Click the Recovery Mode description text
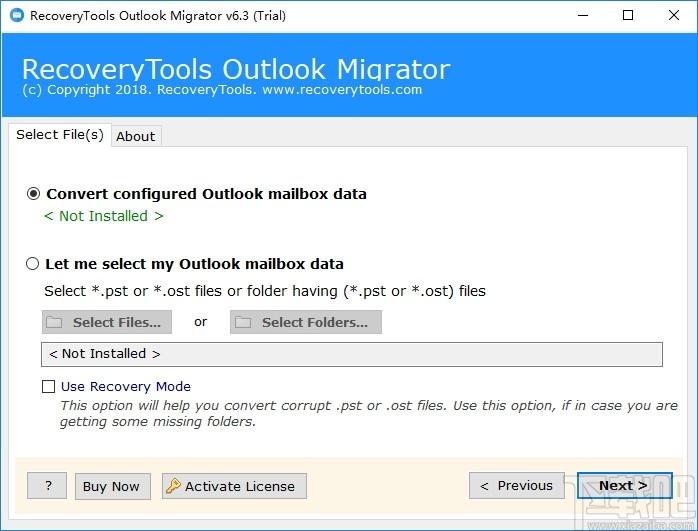The height and width of the screenshot is (531, 698). (x=368, y=413)
